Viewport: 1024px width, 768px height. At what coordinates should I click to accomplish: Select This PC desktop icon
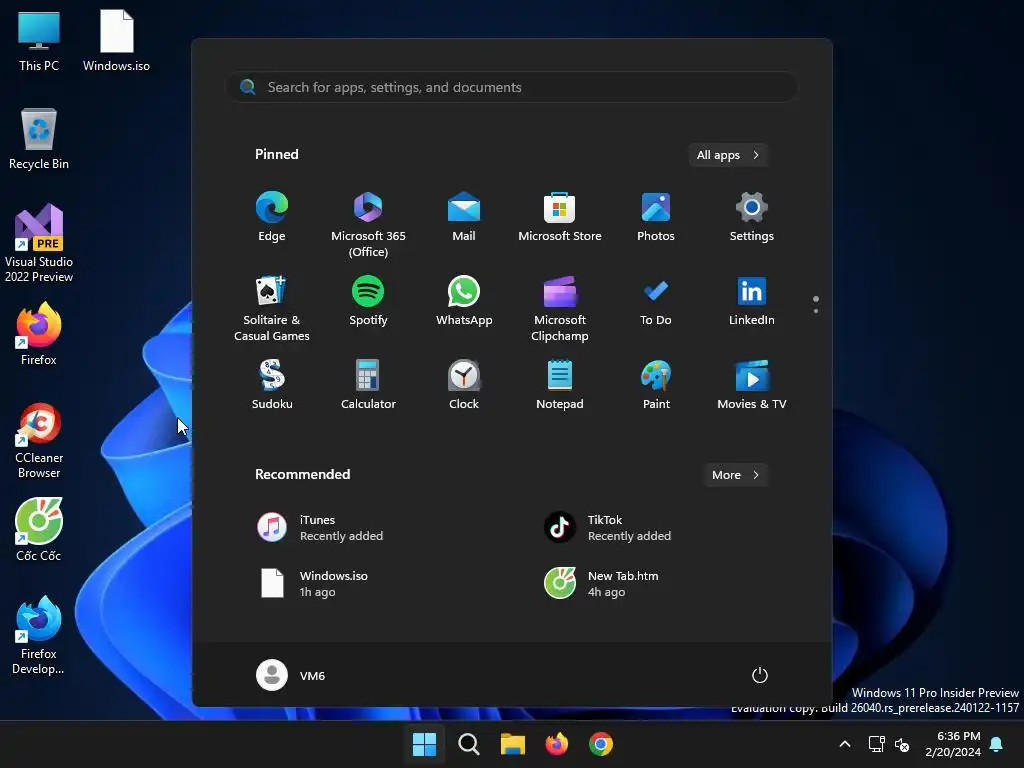39,42
